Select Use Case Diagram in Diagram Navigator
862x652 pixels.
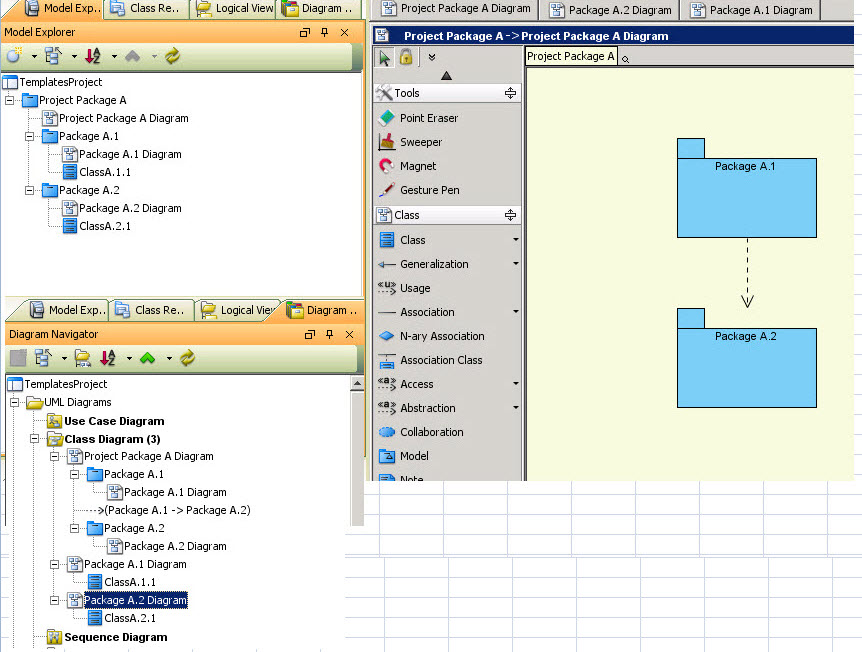click(106, 421)
